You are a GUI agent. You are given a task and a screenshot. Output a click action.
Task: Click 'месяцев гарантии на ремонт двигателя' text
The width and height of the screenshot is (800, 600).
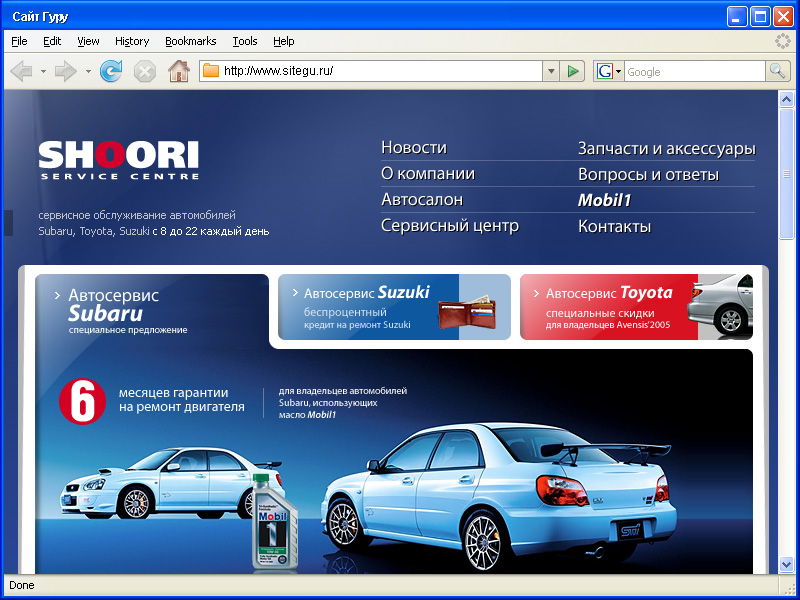pyautogui.click(x=182, y=400)
